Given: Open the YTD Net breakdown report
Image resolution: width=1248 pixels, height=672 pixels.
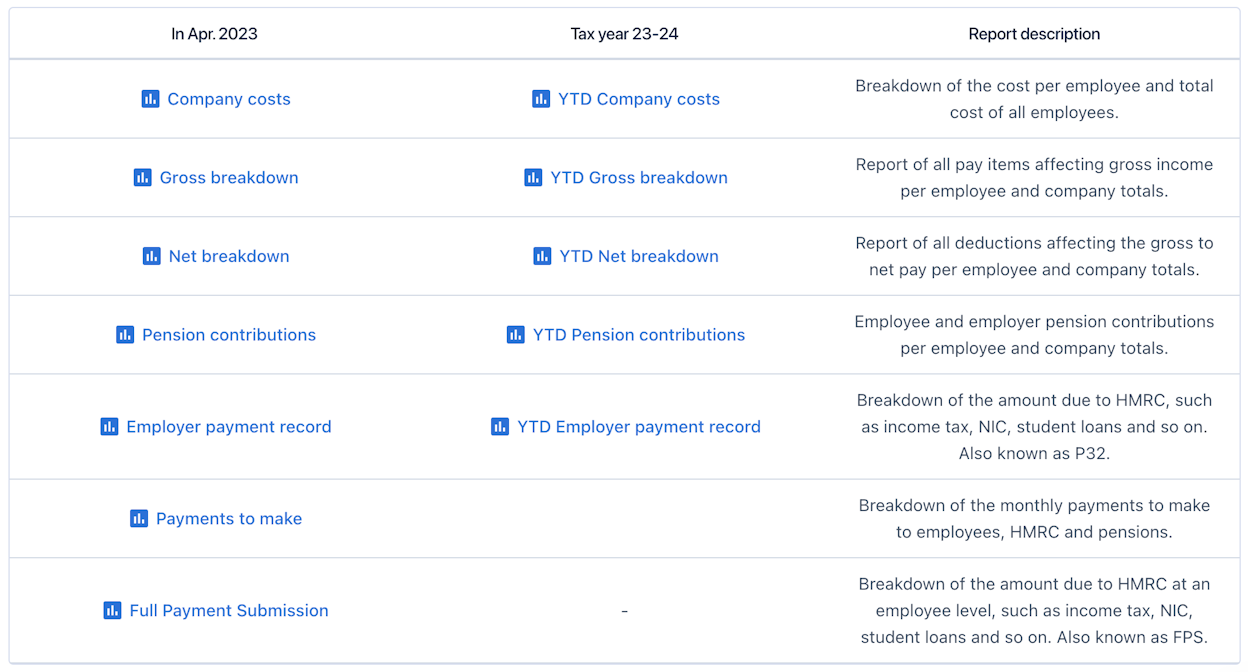Looking at the screenshot, I should (x=639, y=256).
